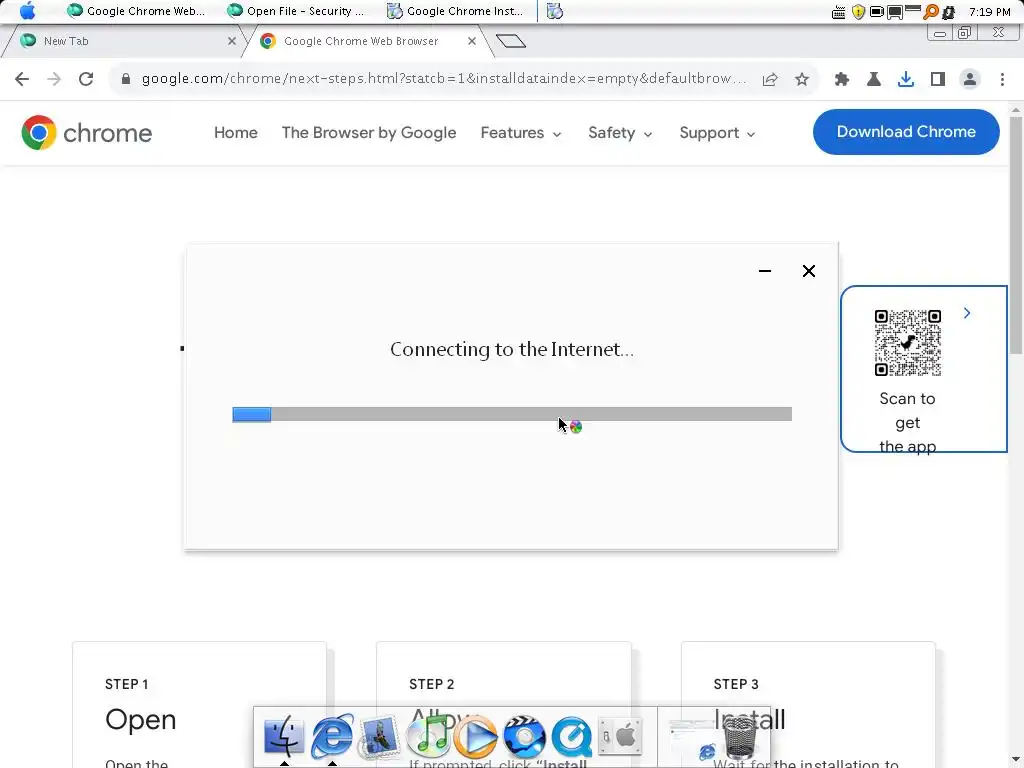The height and width of the screenshot is (768, 1024).
Task: Click the orange magnifier tray icon
Action: [931, 11]
